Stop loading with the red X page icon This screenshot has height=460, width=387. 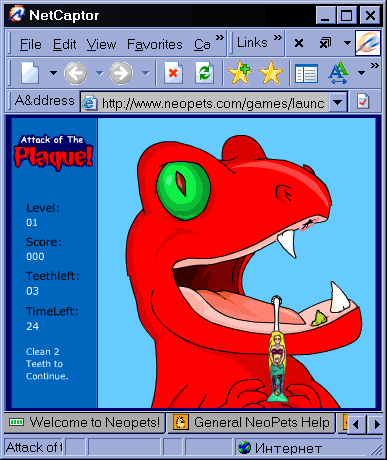[x=173, y=72]
